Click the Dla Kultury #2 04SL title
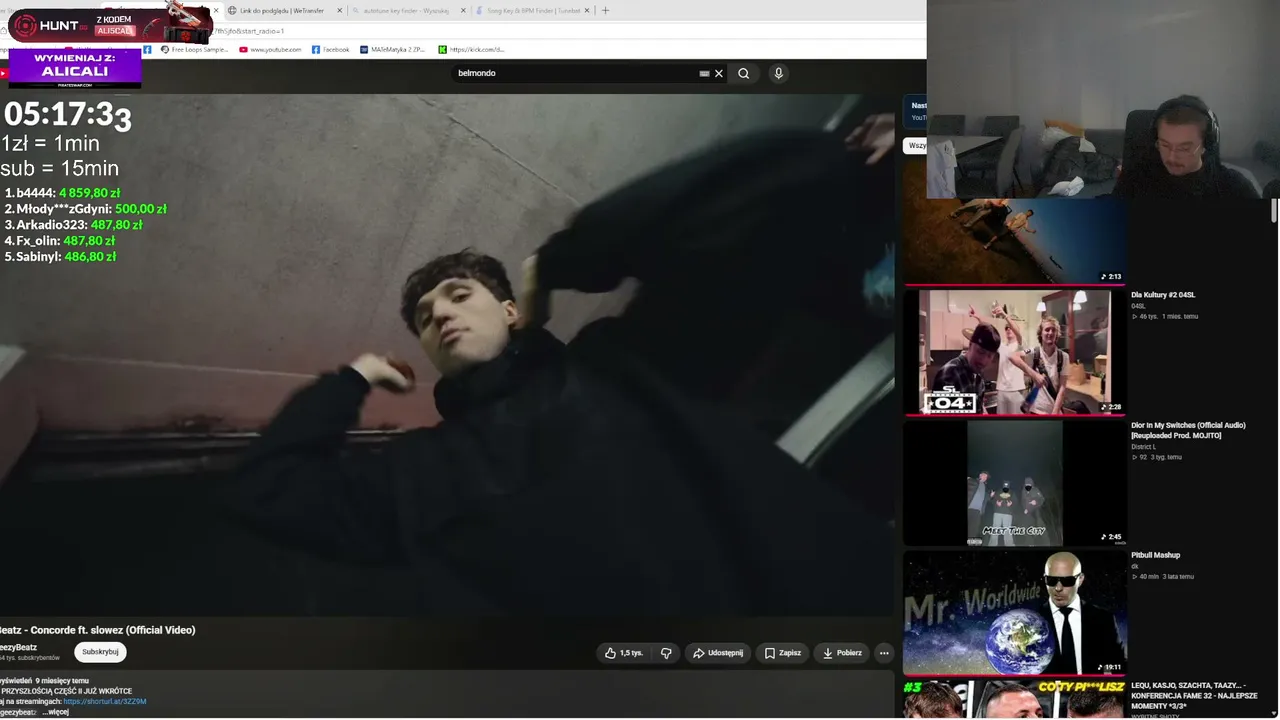Image resolution: width=1280 pixels, height=720 pixels. coord(1163,295)
